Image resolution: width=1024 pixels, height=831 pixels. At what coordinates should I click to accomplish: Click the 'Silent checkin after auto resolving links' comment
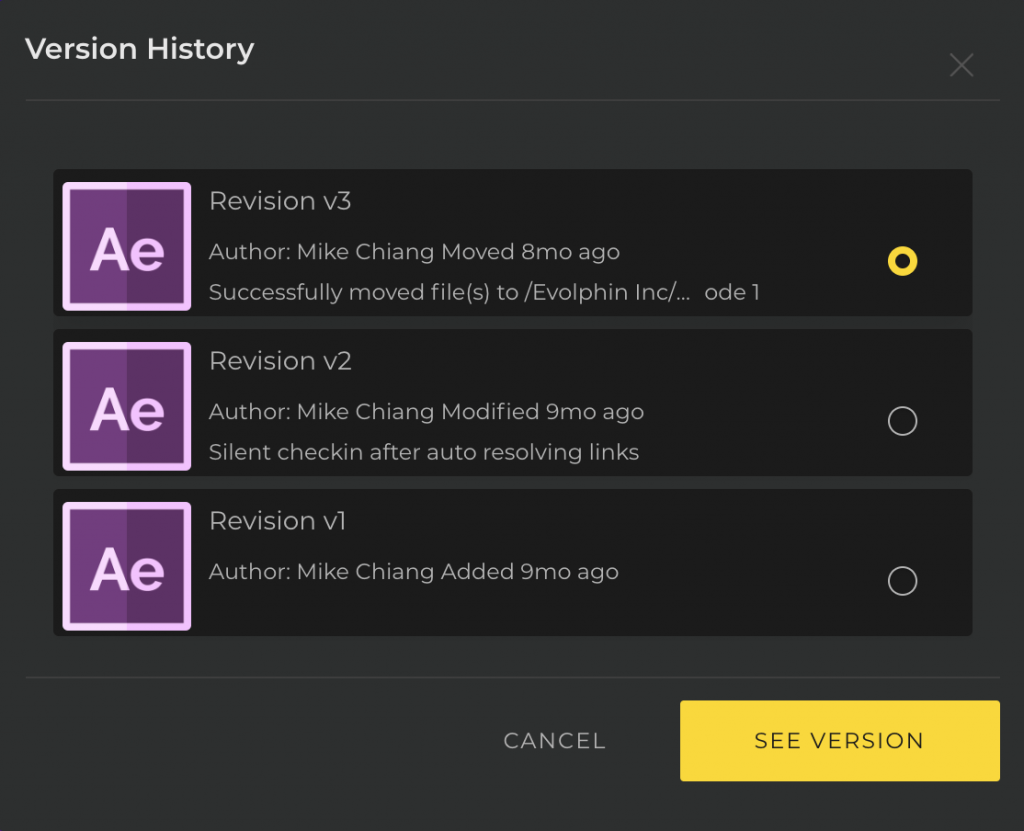[x=423, y=452]
